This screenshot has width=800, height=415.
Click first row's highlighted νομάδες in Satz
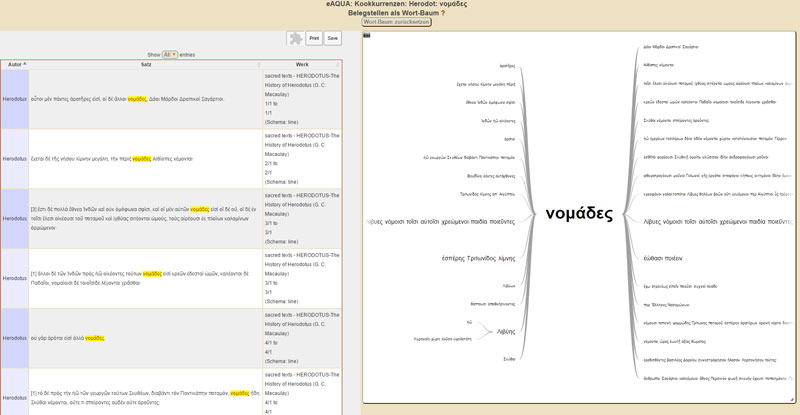(x=137, y=99)
